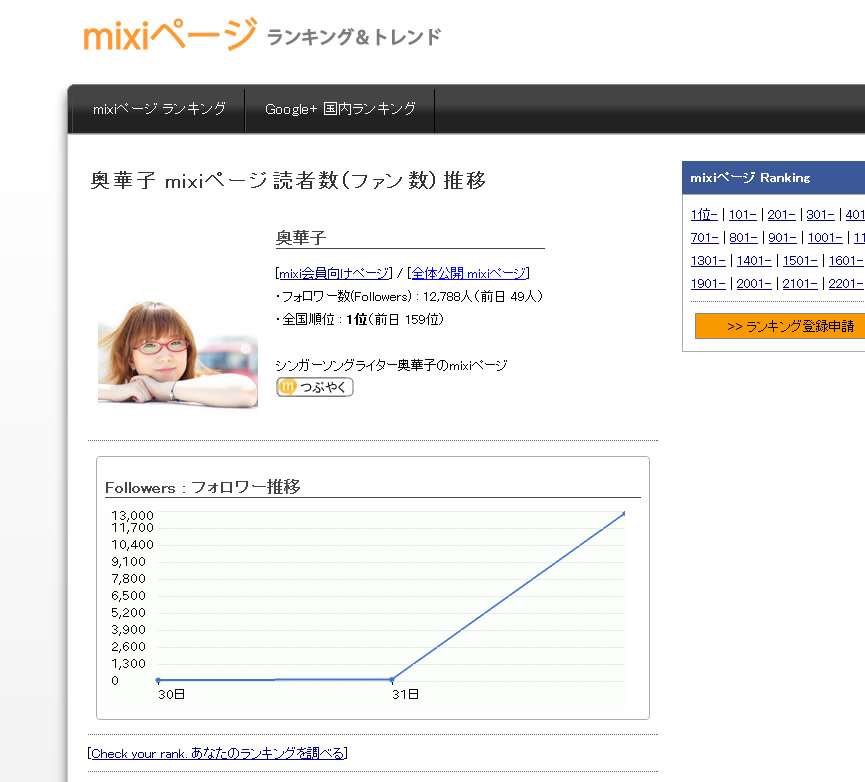Open the mixiページ ランキング tab
Screen dimensions: 865x782
click(x=159, y=109)
